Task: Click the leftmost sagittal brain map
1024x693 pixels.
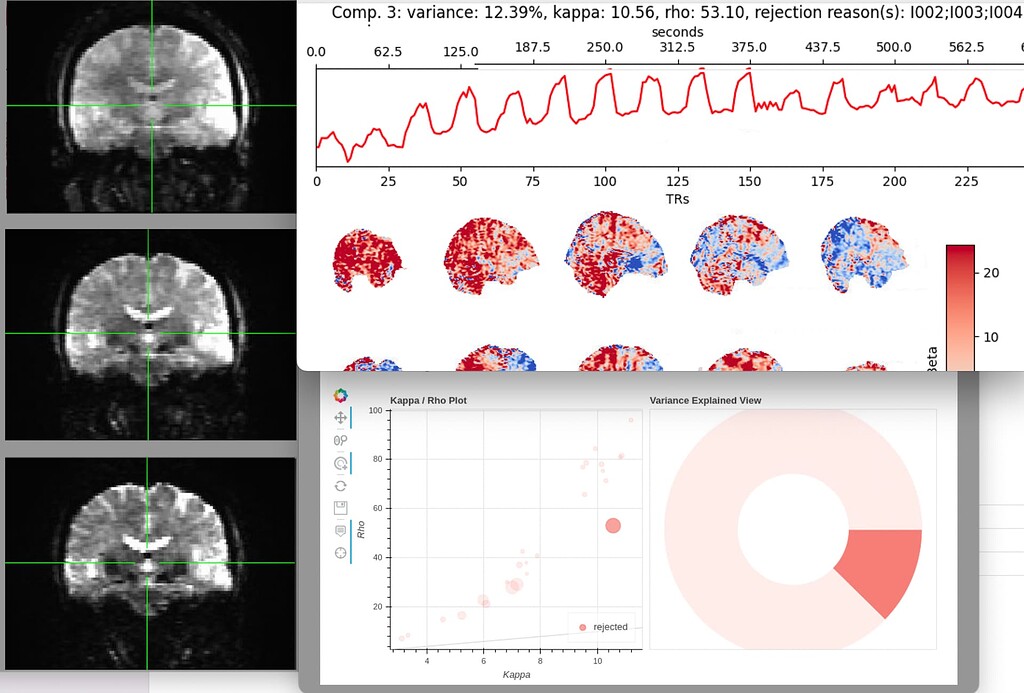Action: click(368, 255)
